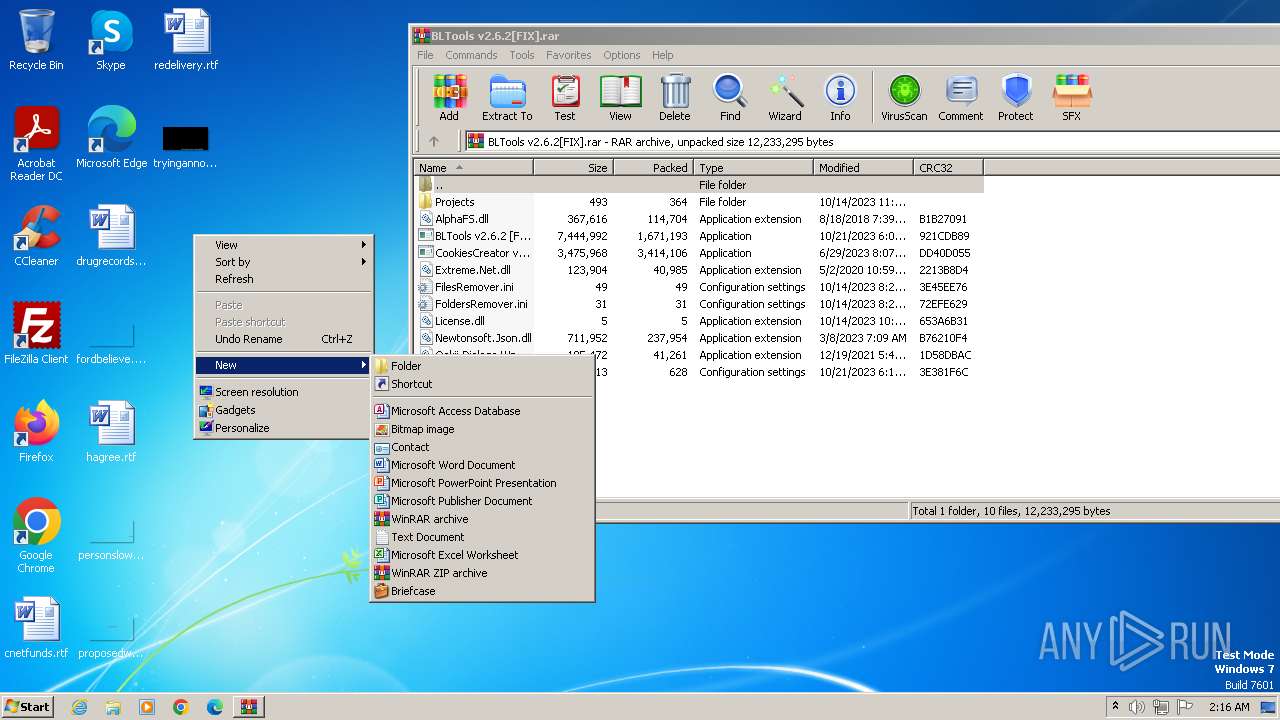Expand the View submenu in context menu

point(283,245)
